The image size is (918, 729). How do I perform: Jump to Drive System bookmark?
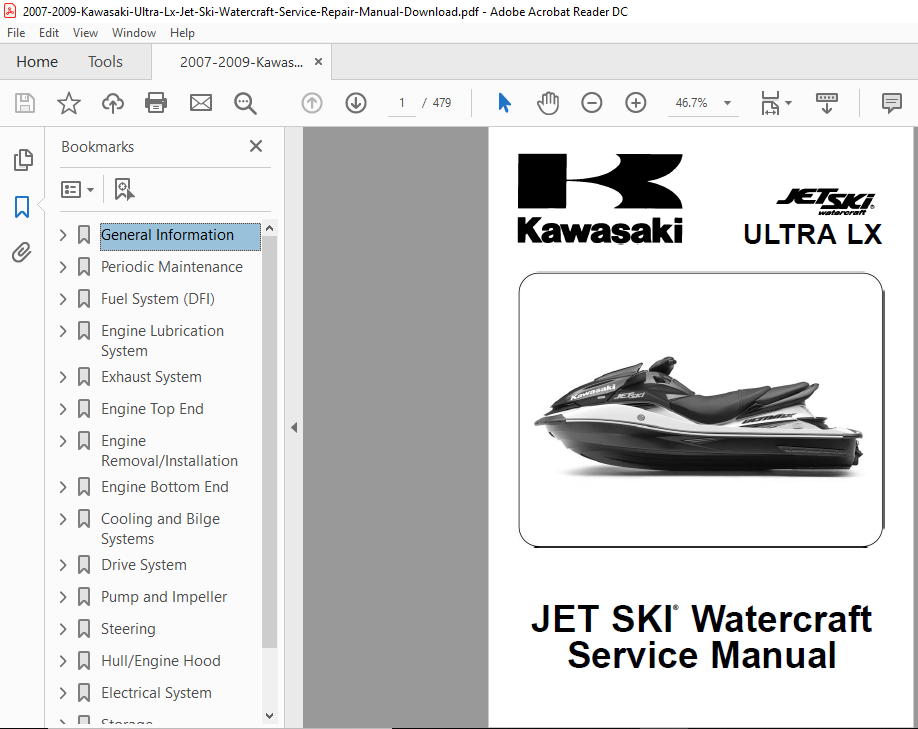pyautogui.click(x=143, y=565)
